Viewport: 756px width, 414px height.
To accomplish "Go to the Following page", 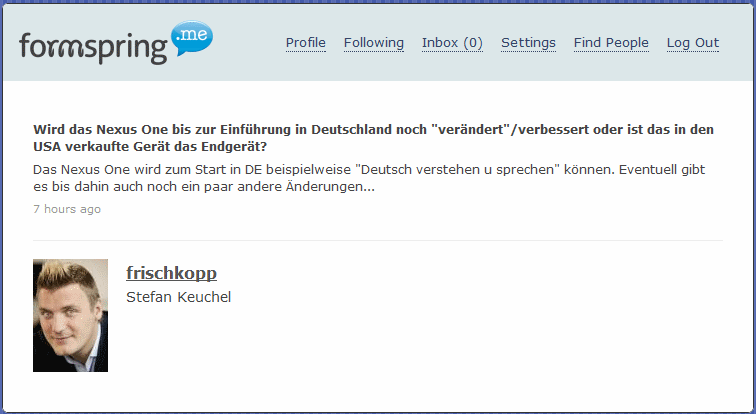I will (374, 43).
